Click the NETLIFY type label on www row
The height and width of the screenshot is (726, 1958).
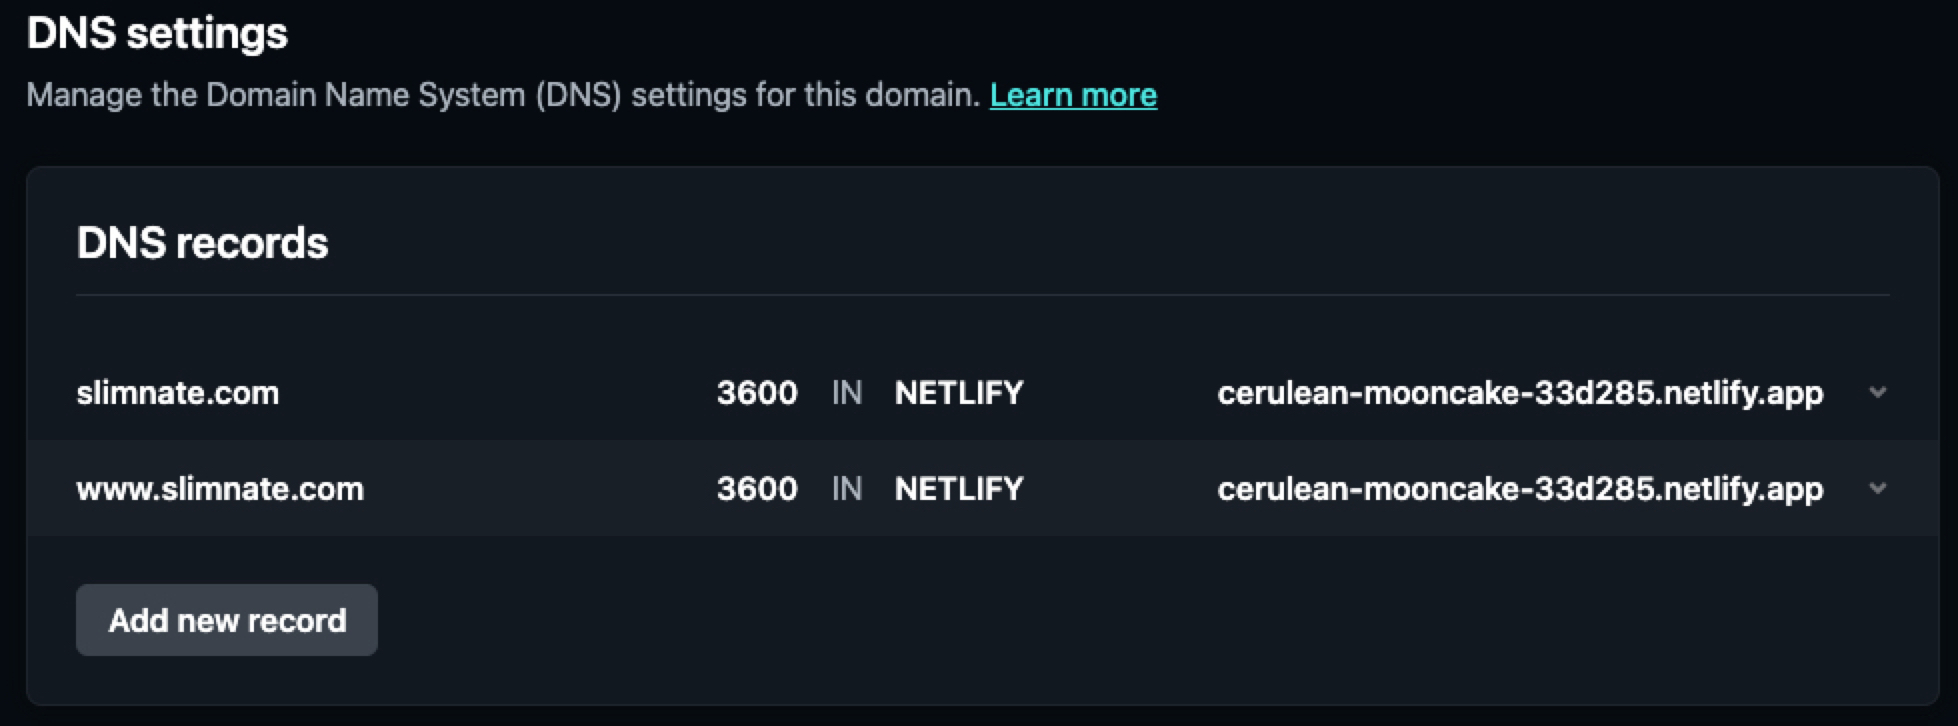coord(957,489)
